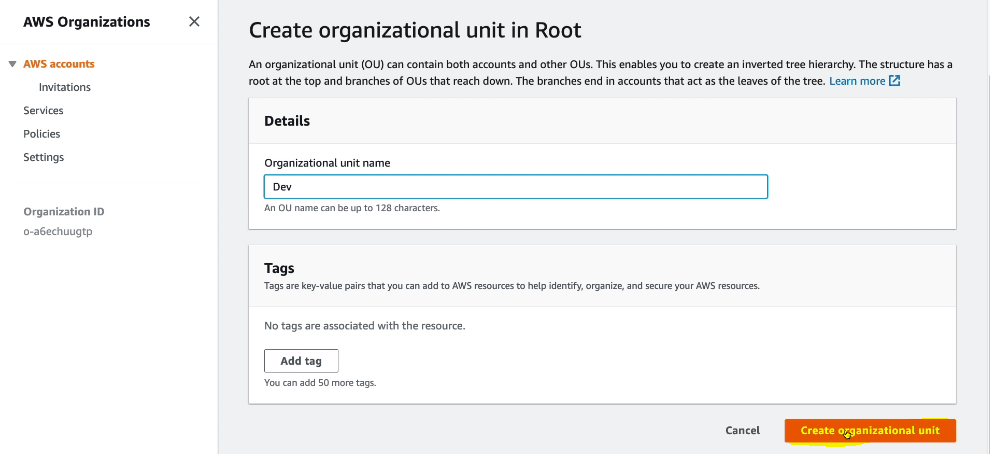Click the Details section header
The width and height of the screenshot is (990, 454).
coord(287,121)
